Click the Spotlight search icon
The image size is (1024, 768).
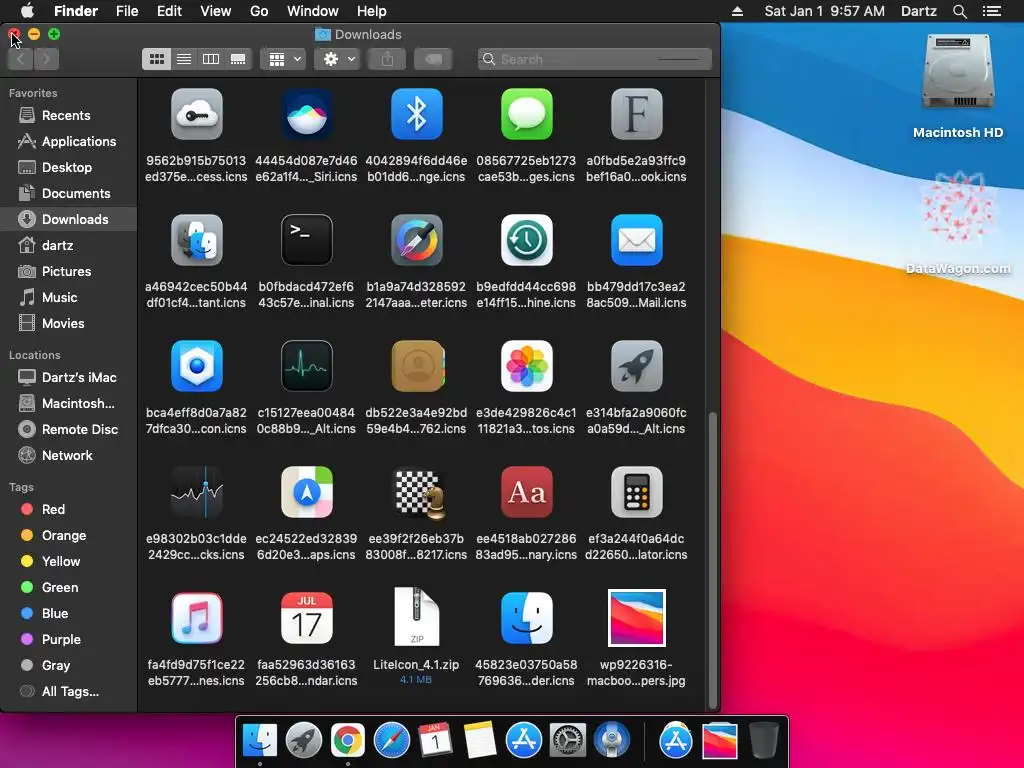959,11
